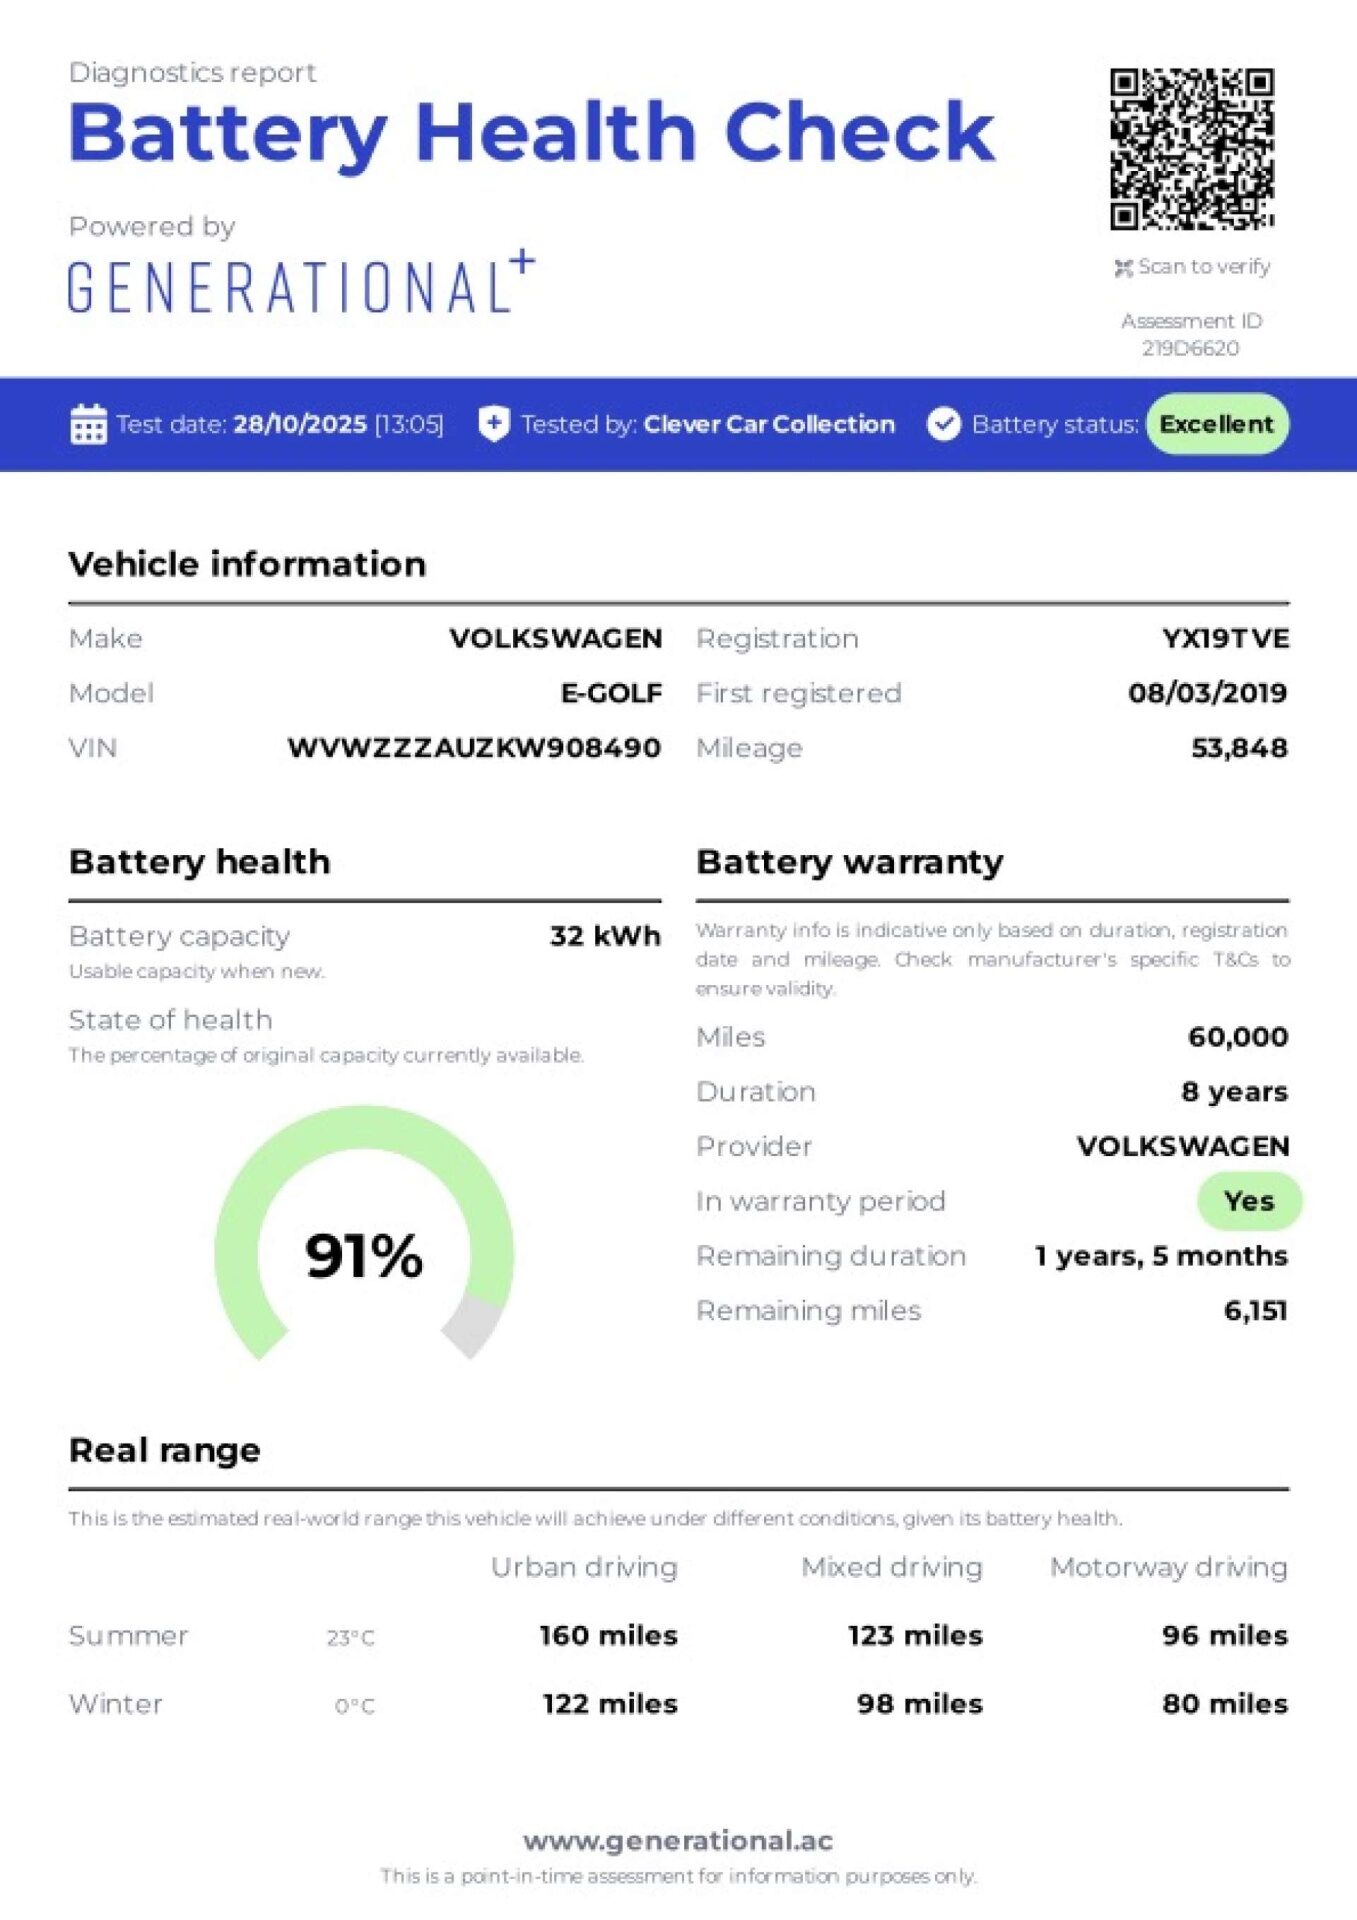Image resolution: width=1357 pixels, height=1920 pixels.
Task: Click the Motorway driving column header
Action: 1169,1568
